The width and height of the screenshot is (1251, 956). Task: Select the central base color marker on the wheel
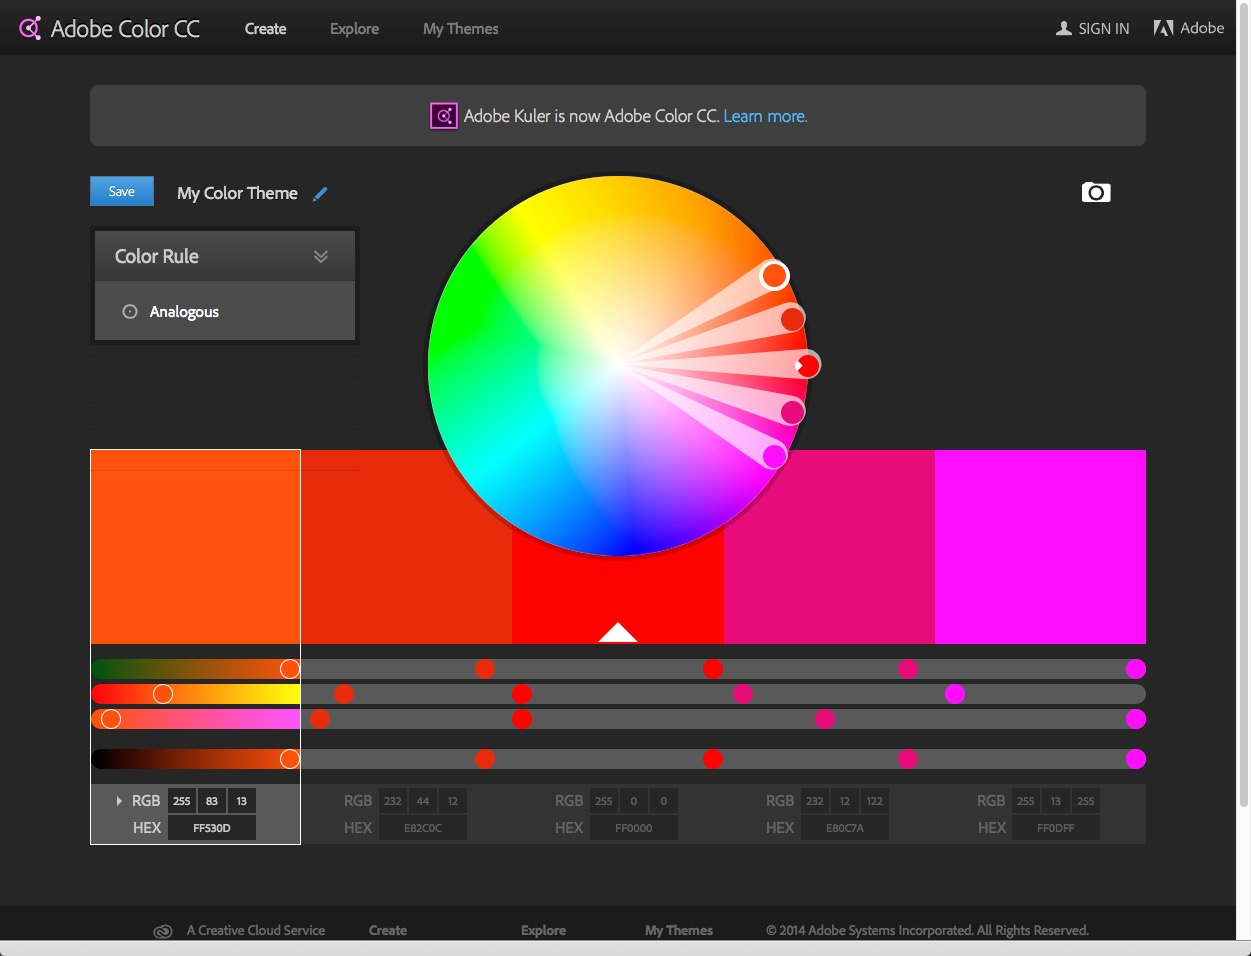coord(806,365)
